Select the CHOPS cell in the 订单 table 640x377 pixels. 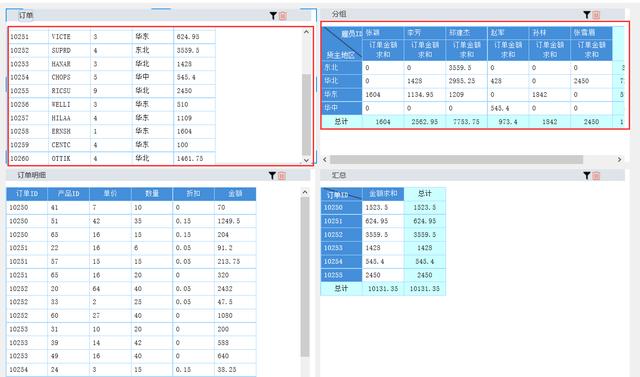coord(69,77)
